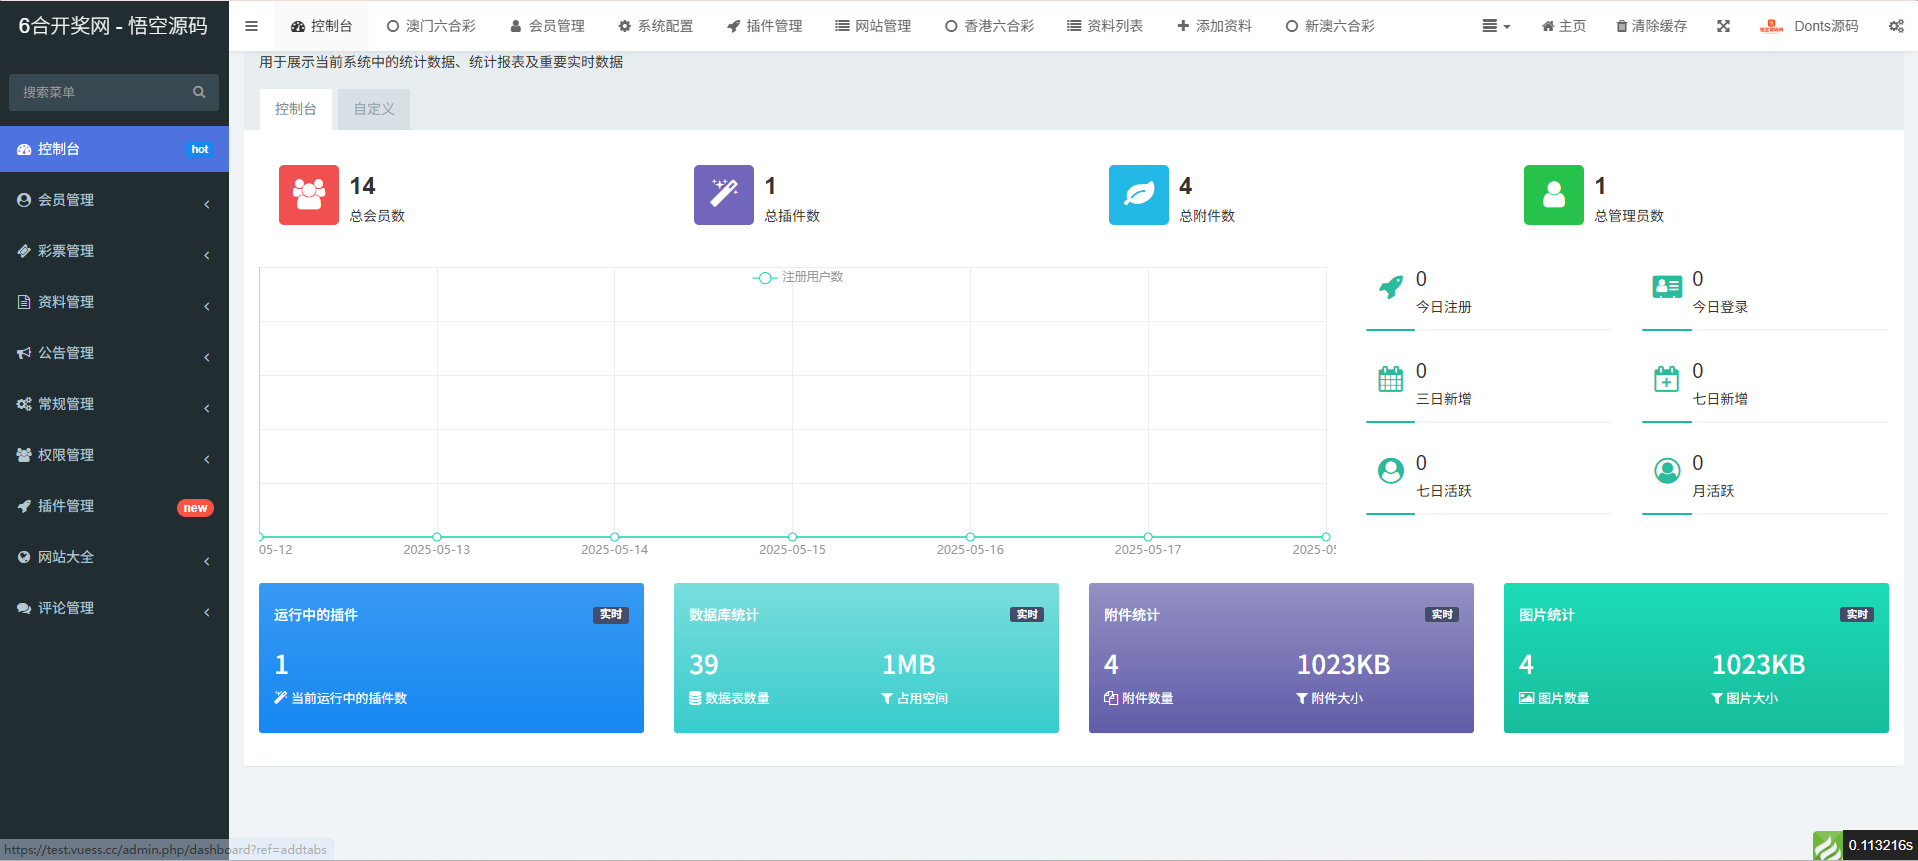Go to 主页 home link
Viewport: 1918px width, 861px height.
tap(1563, 26)
